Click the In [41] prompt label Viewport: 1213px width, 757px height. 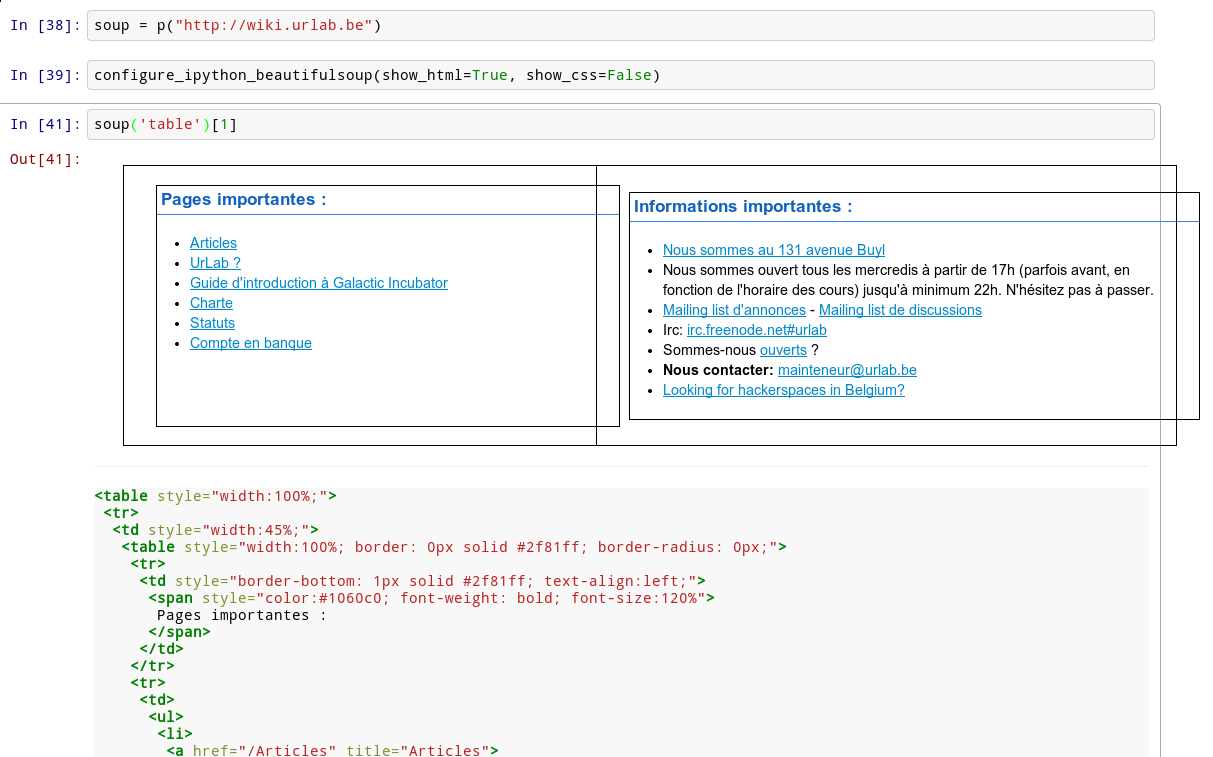[x=45, y=124]
